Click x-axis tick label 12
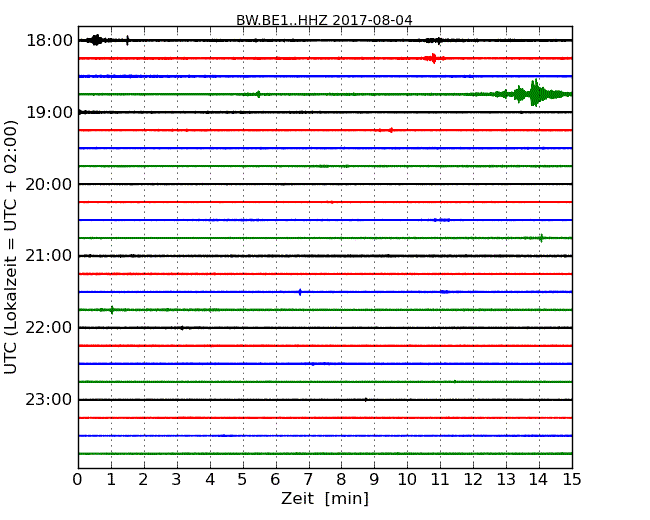This screenshot has width=650, height=520. click(x=473, y=480)
